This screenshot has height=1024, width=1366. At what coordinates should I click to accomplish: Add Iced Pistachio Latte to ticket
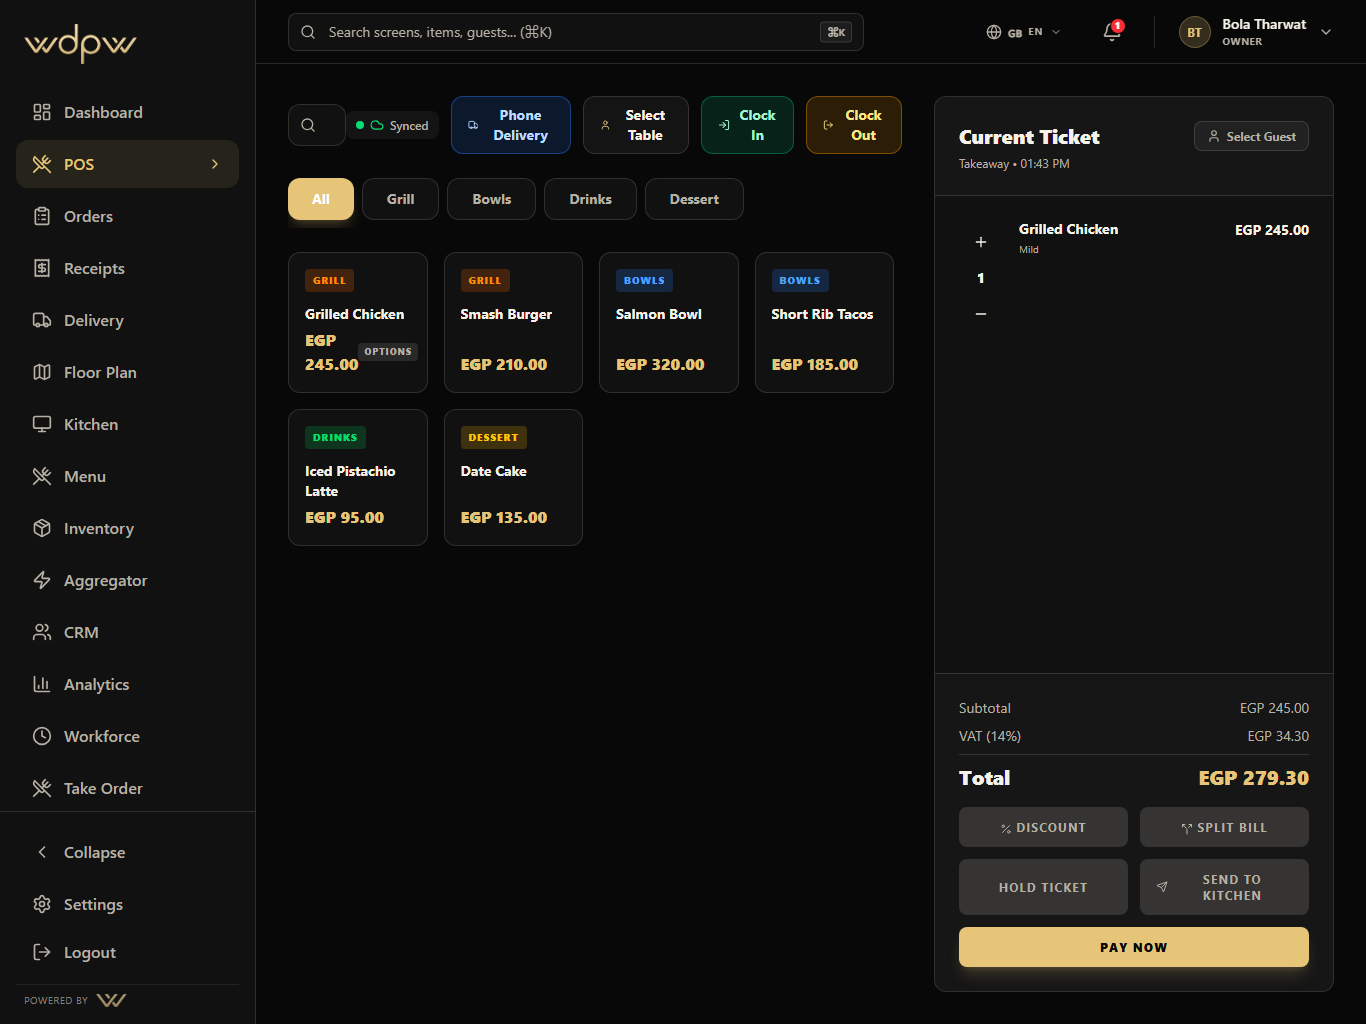click(x=358, y=477)
